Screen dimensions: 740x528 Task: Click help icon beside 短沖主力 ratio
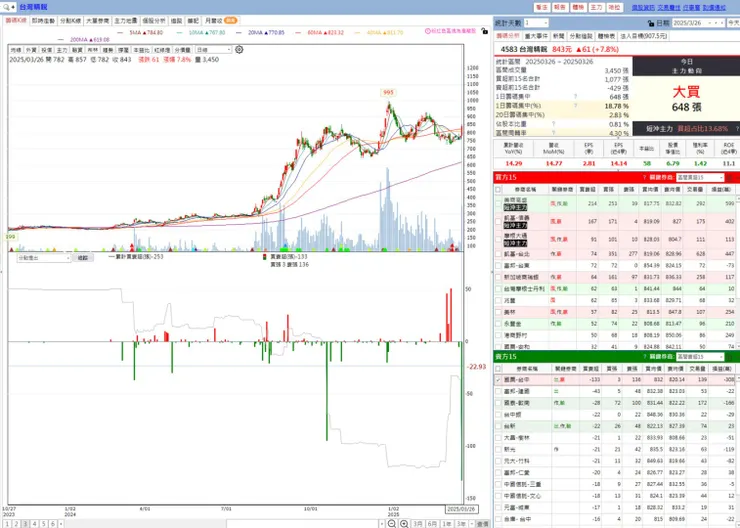pyautogui.click(x=737, y=128)
